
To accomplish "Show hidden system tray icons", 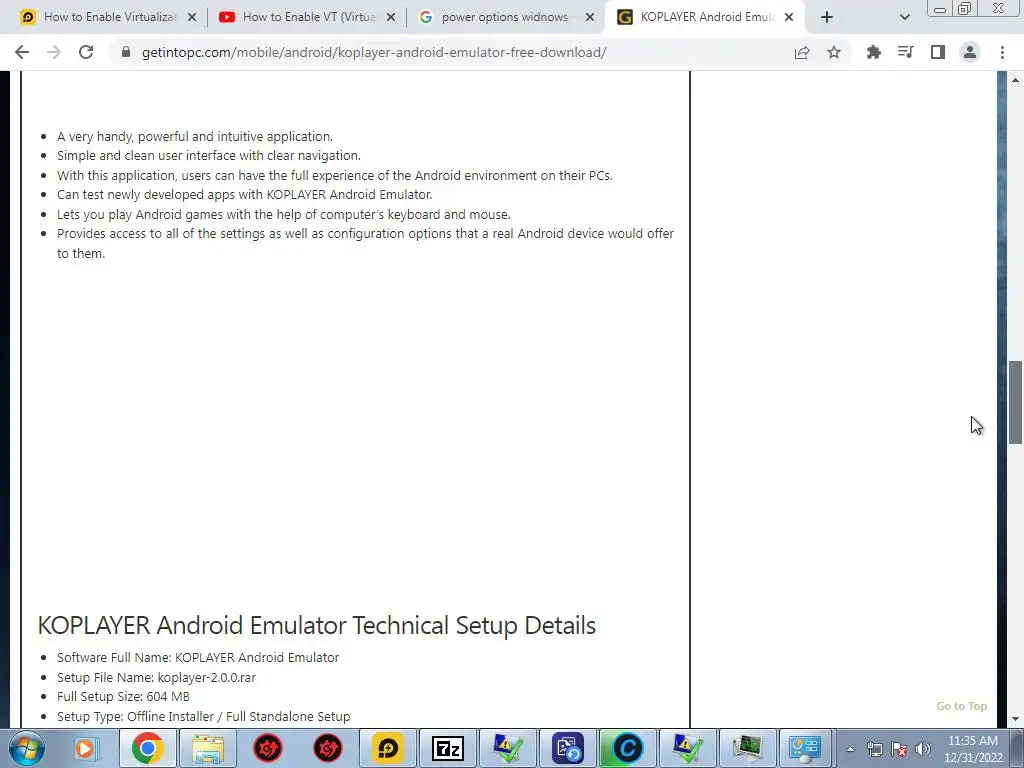I will [850, 749].
